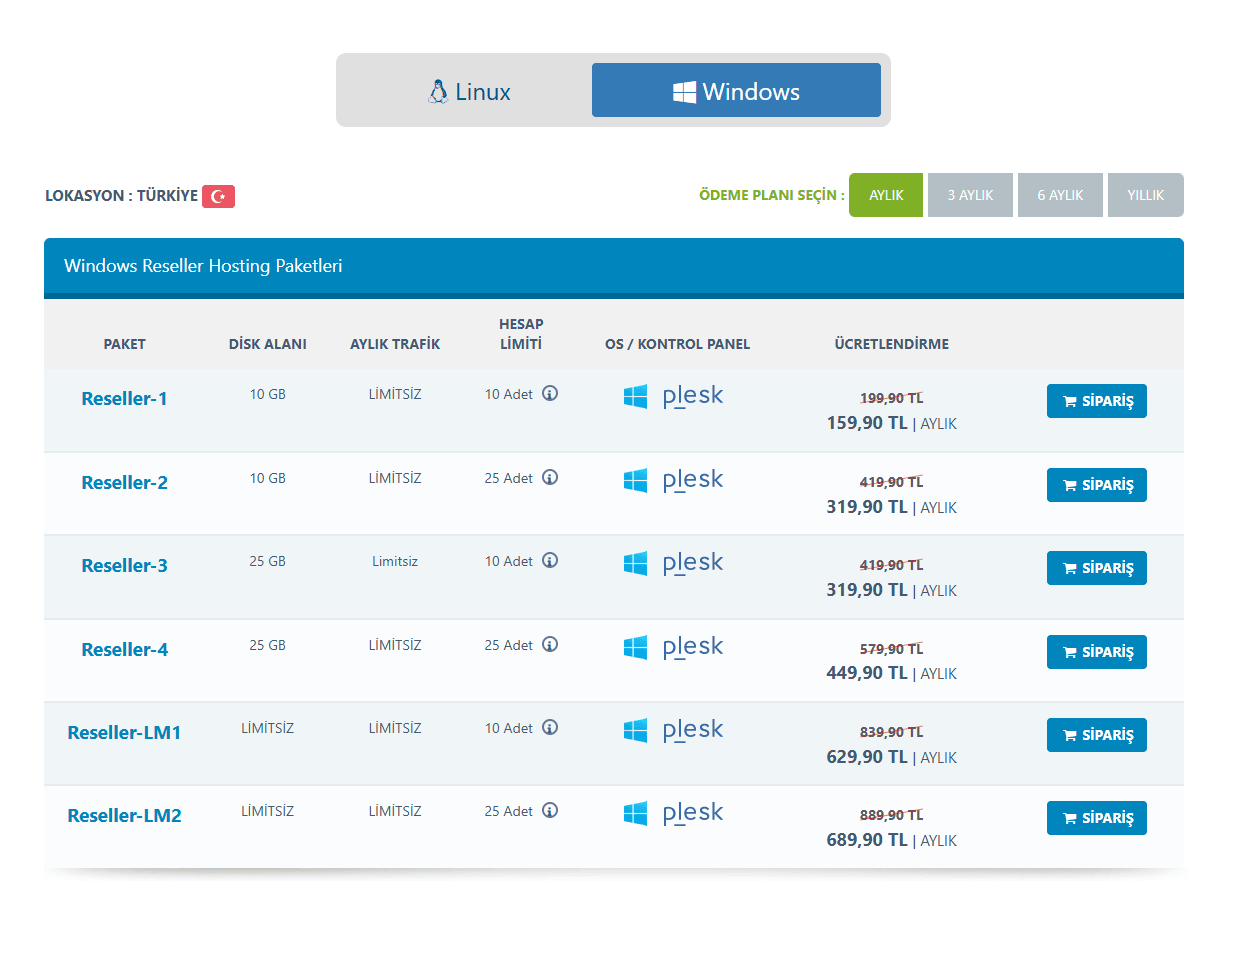Switch to YILLIK payment plan
The width and height of the screenshot is (1237, 970).
click(x=1145, y=195)
